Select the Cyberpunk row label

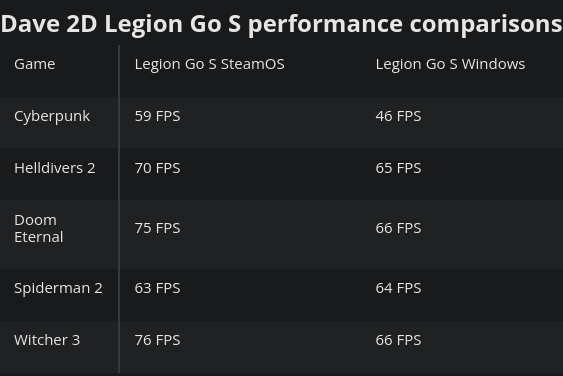pos(52,117)
